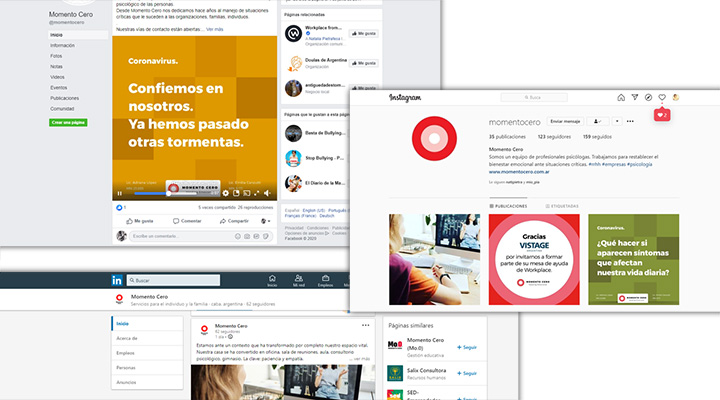Screen dimensions: 720x400
Task: Click the Instagram logo
Action: [x=405, y=97]
